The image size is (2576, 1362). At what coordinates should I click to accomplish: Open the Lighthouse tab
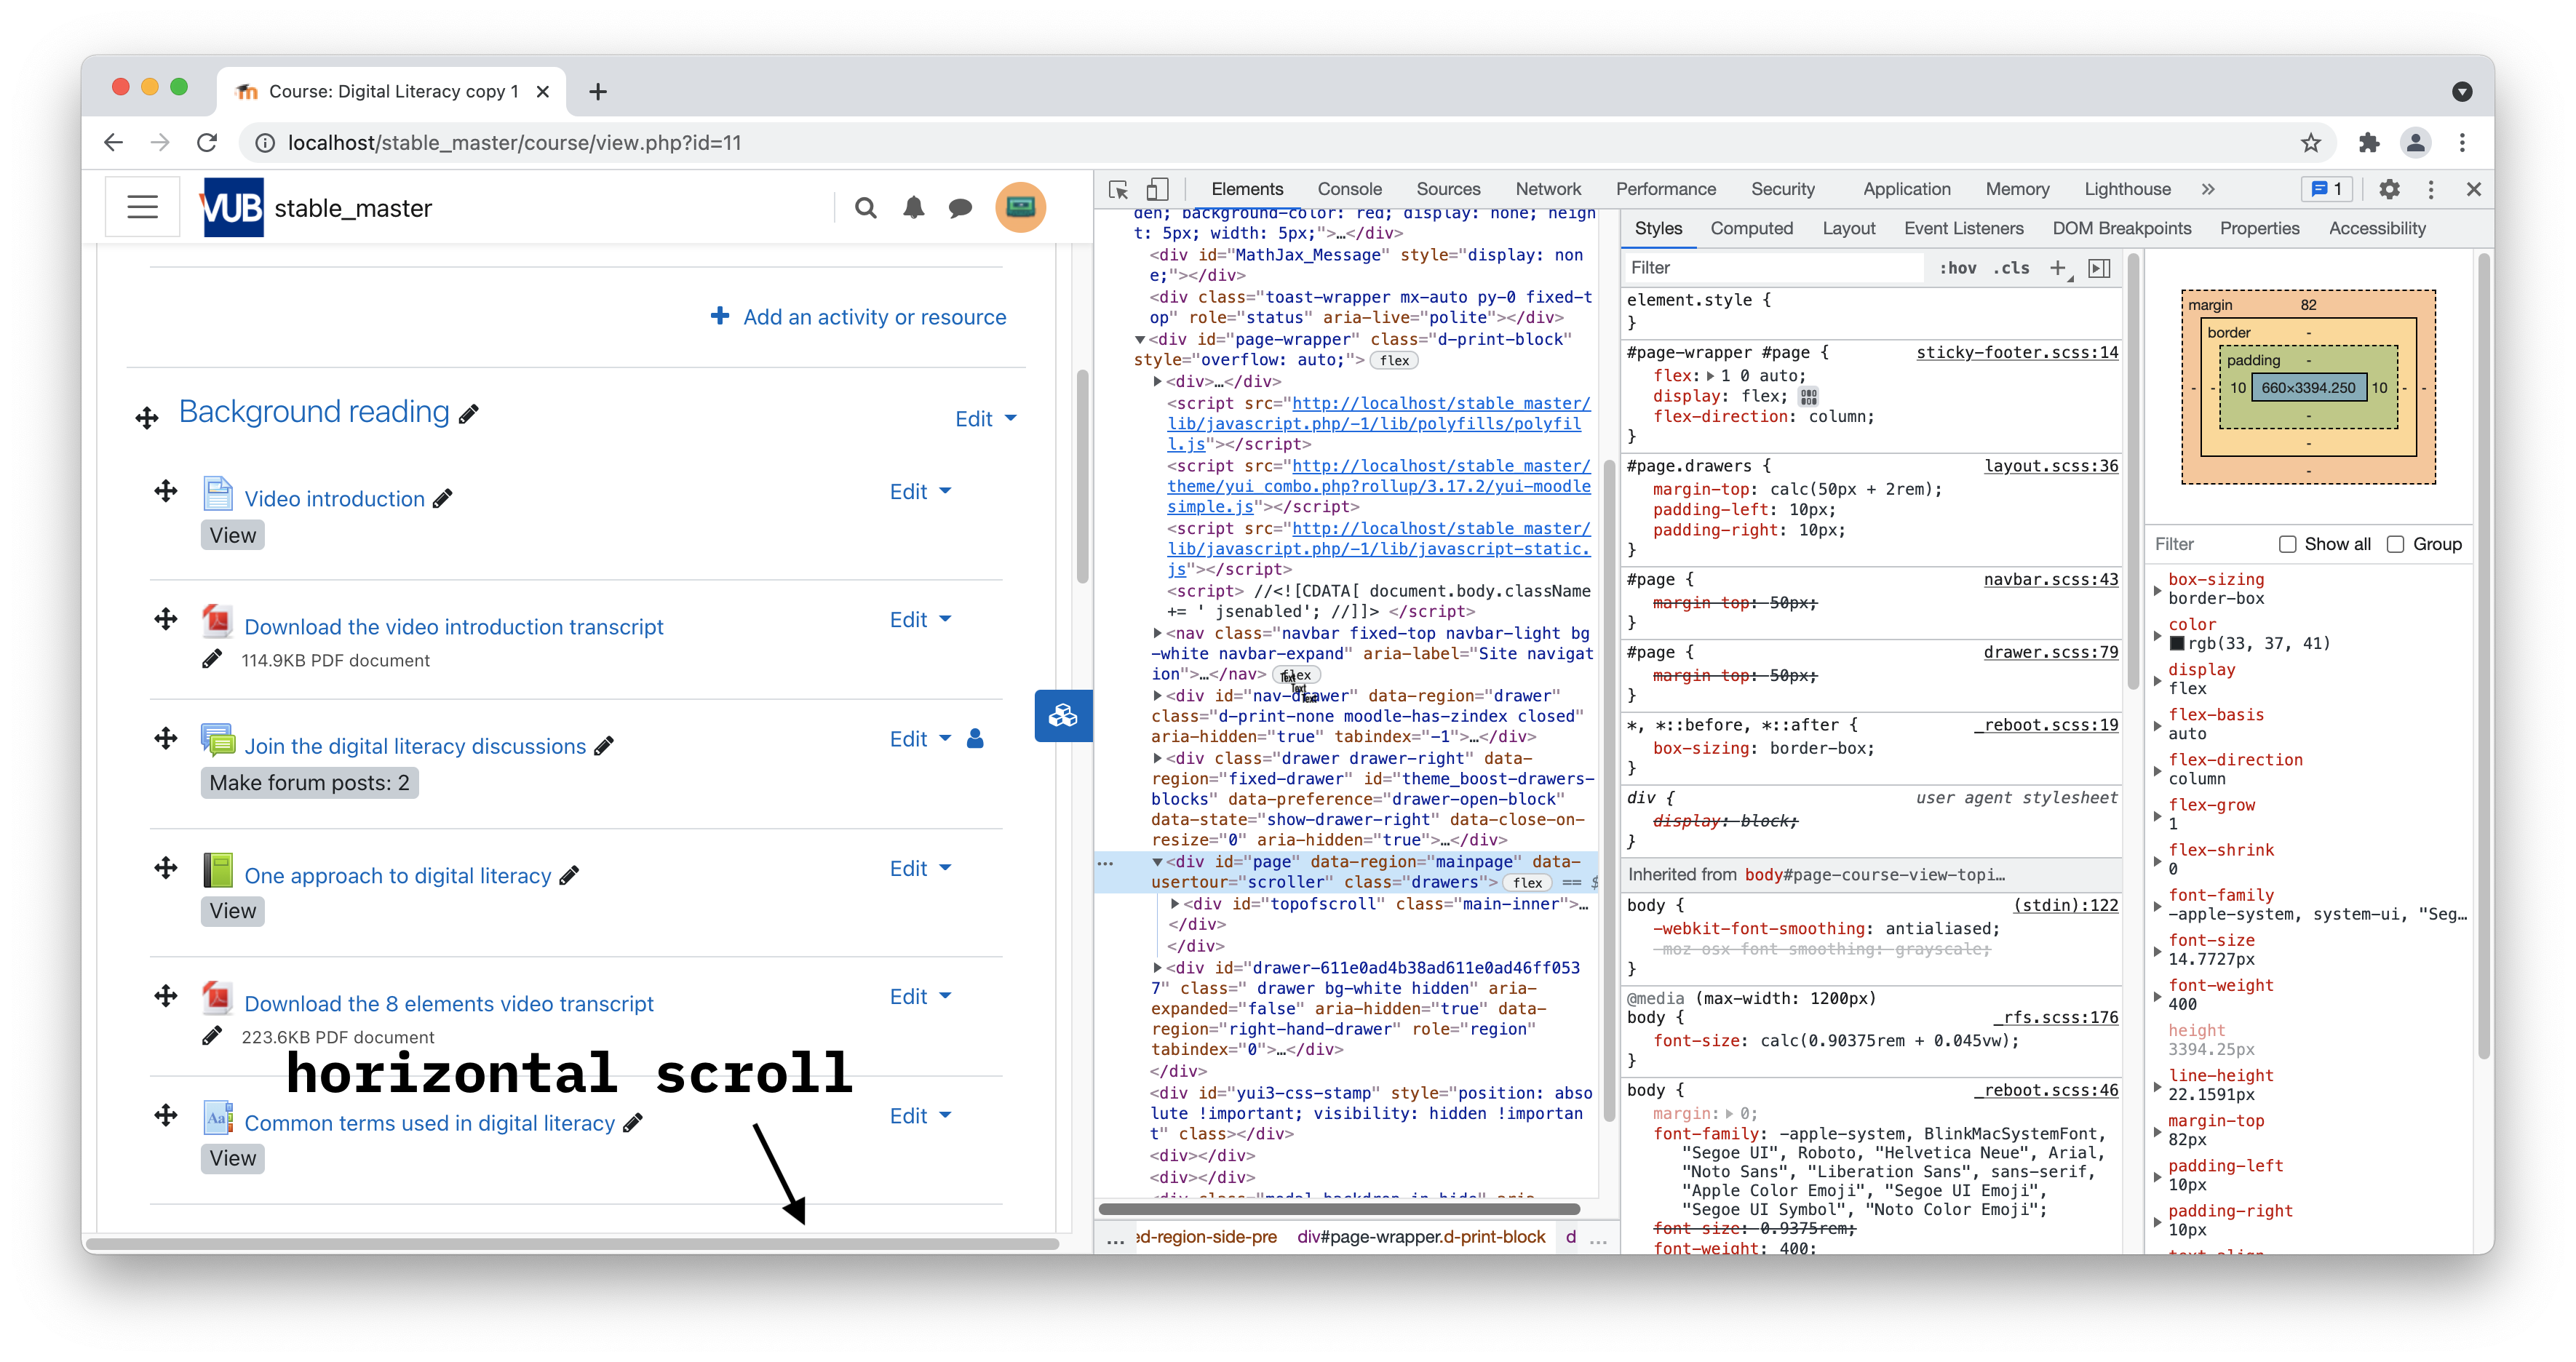pos(2127,189)
